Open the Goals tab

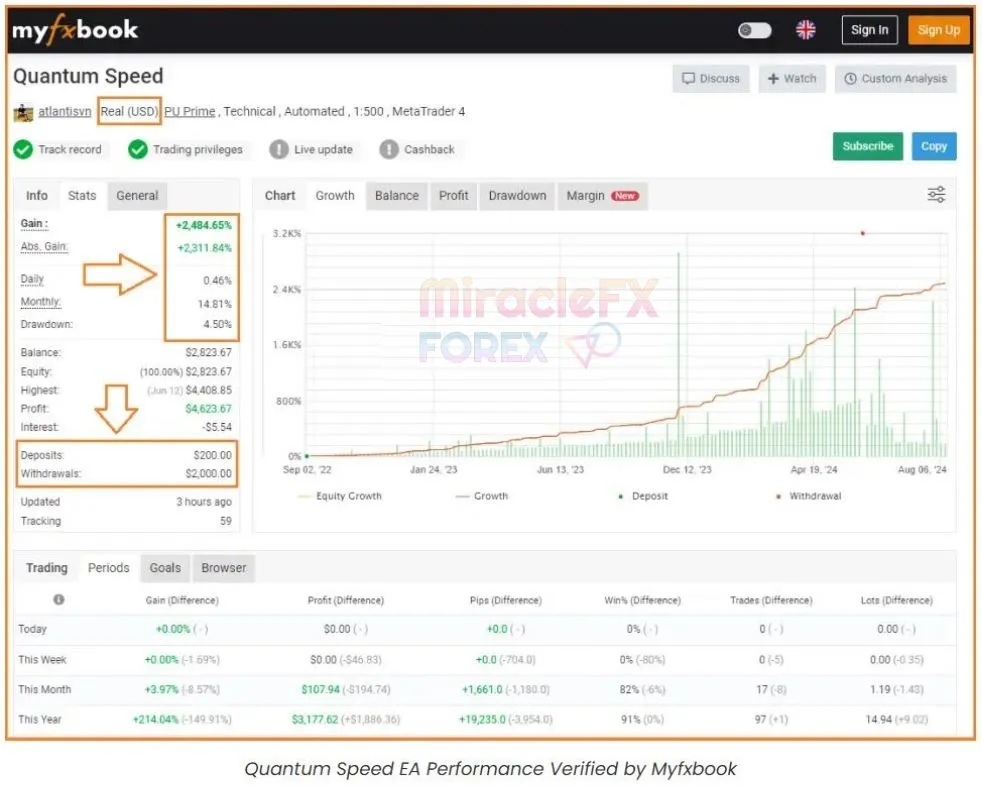[x=165, y=568]
